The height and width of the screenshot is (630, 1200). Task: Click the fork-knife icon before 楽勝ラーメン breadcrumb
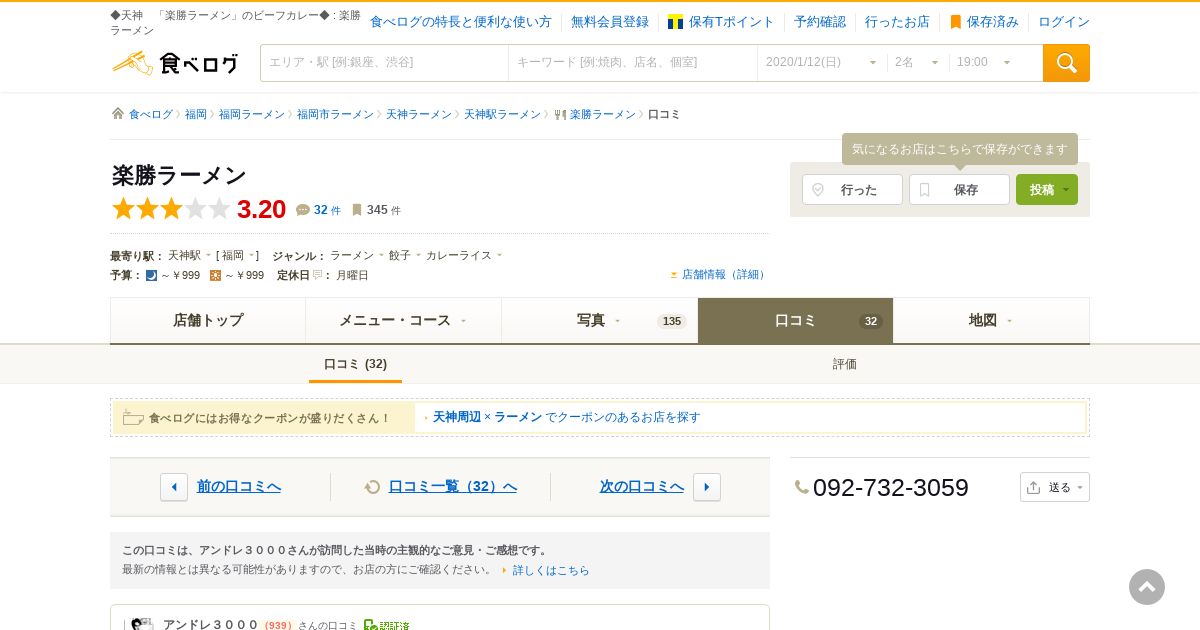click(x=560, y=115)
